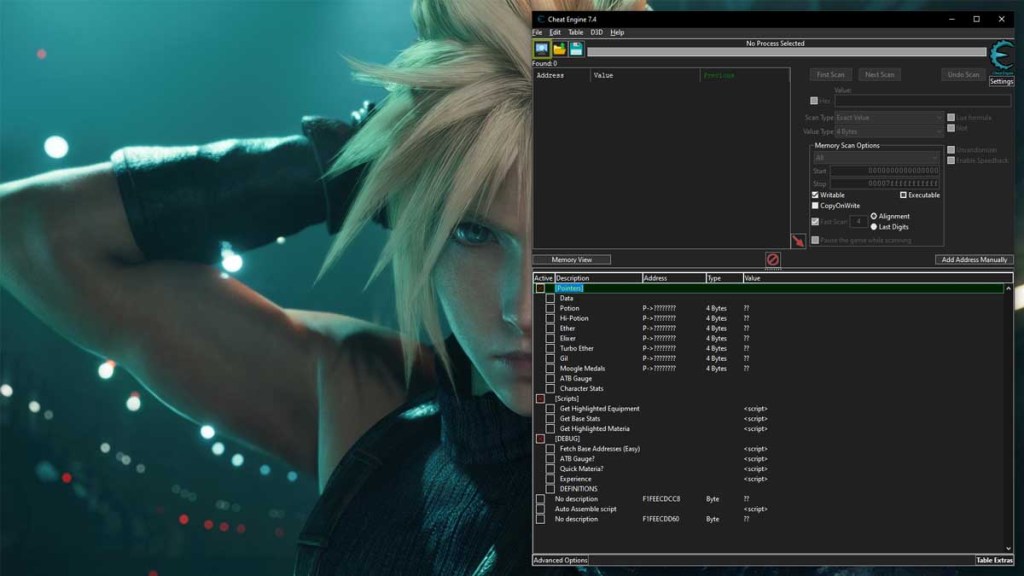Open Settings below the logo
Image resolution: width=1024 pixels, height=576 pixels.
click(1001, 82)
